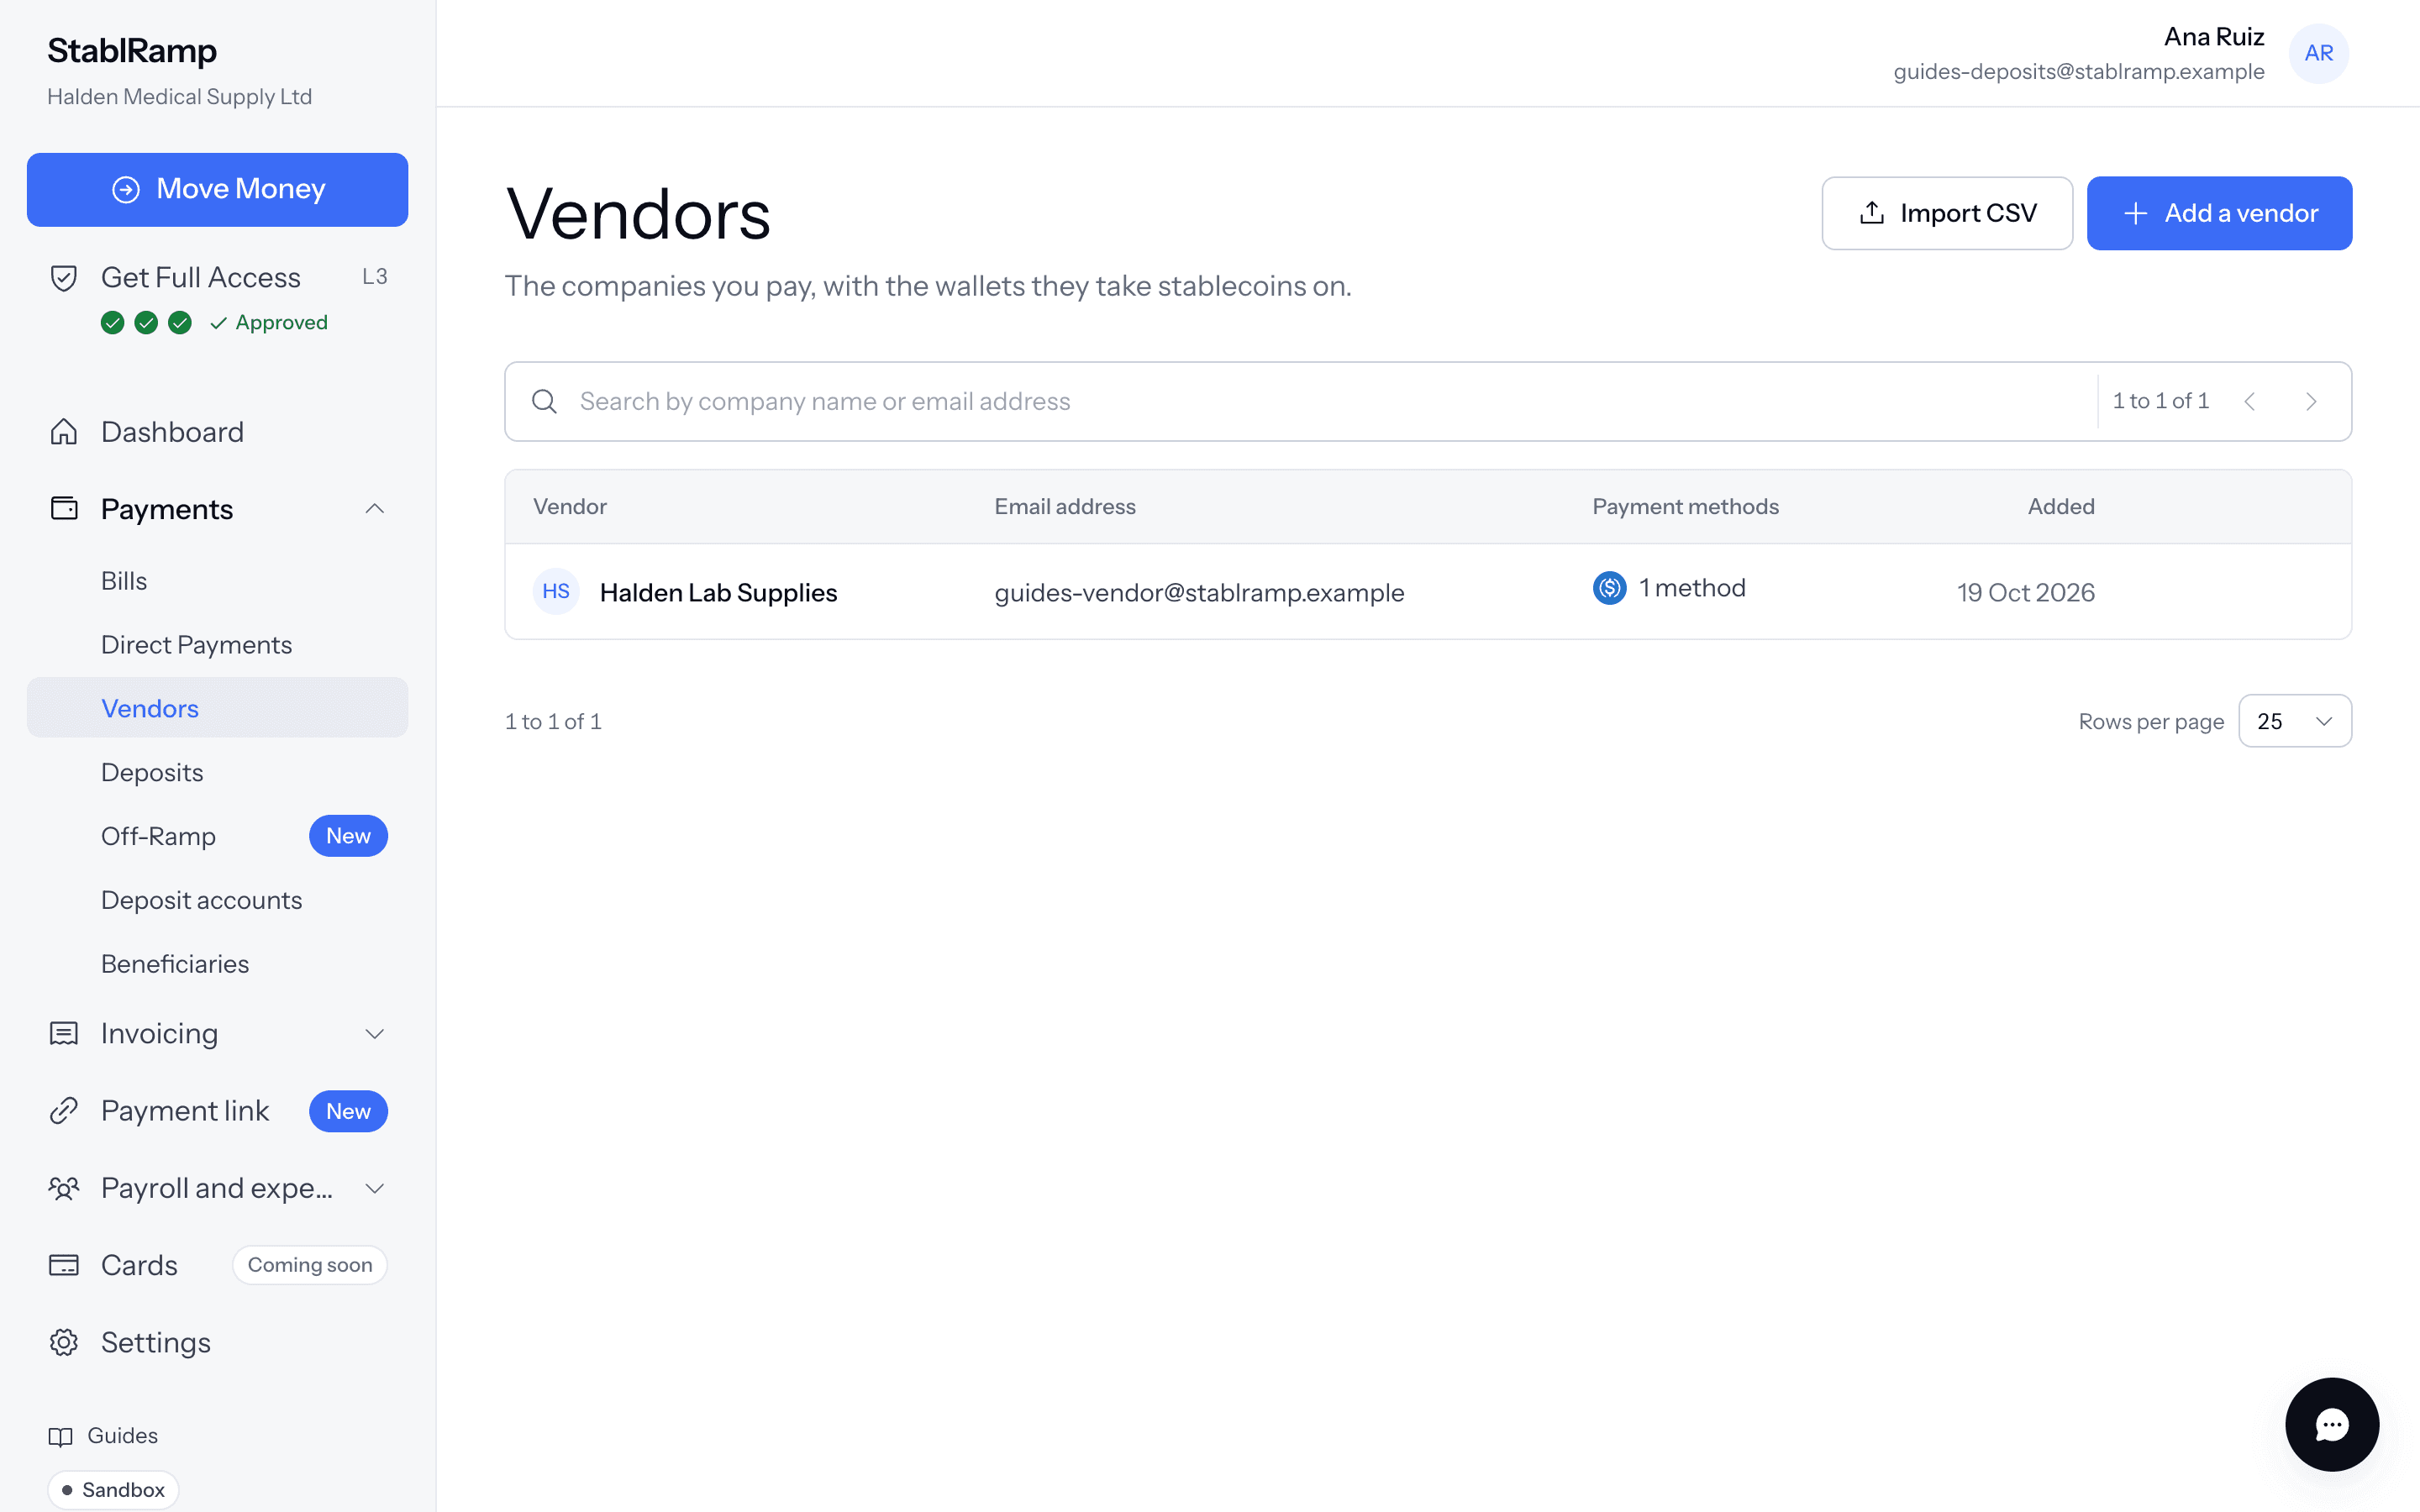Open the Rows per page dropdown
Viewport: 2420px width, 1512px height.
2295,721
